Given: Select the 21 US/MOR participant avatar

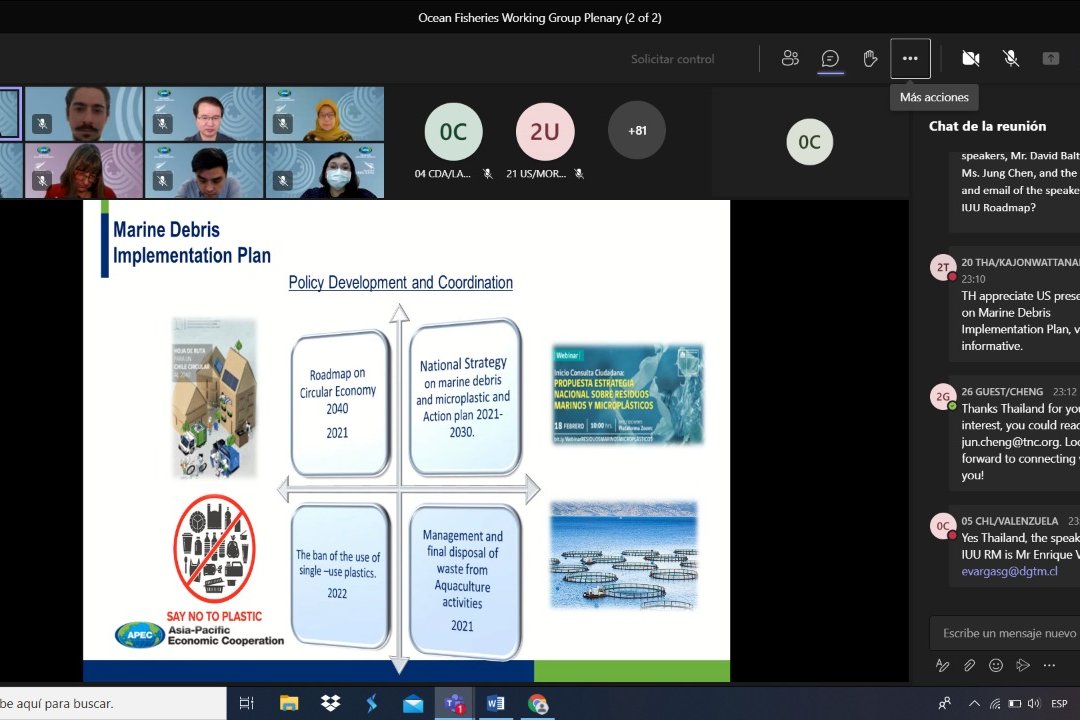Looking at the screenshot, I should 545,132.
